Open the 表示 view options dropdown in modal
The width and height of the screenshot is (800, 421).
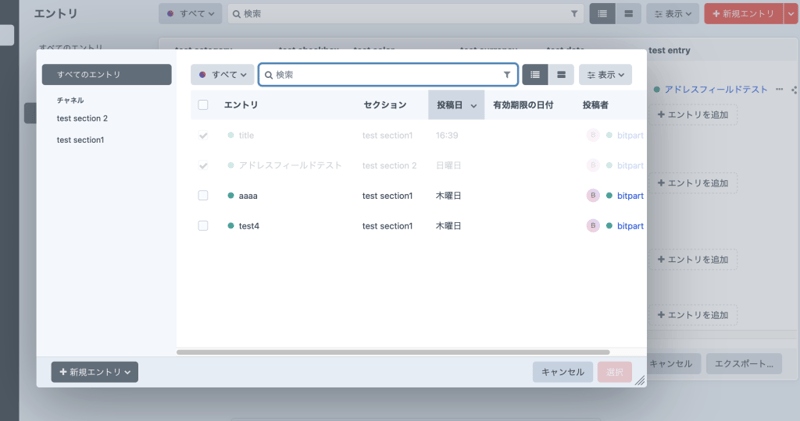coord(605,75)
